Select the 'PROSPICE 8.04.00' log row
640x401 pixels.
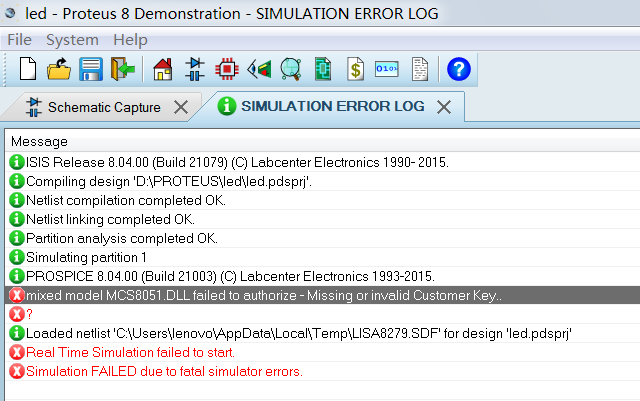(322, 276)
